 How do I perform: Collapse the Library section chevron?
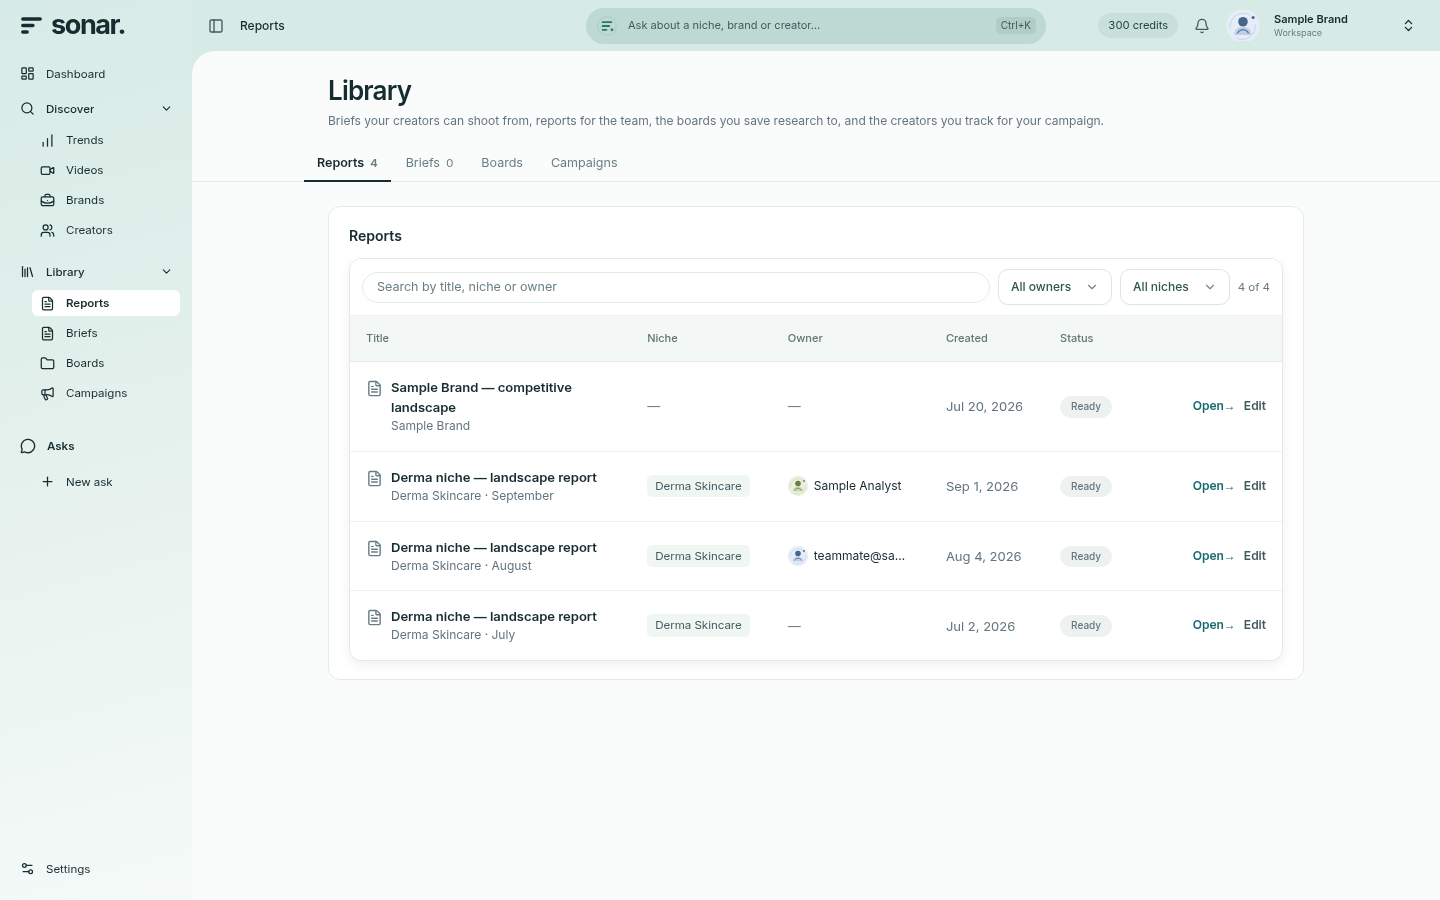[x=167, y=272]
